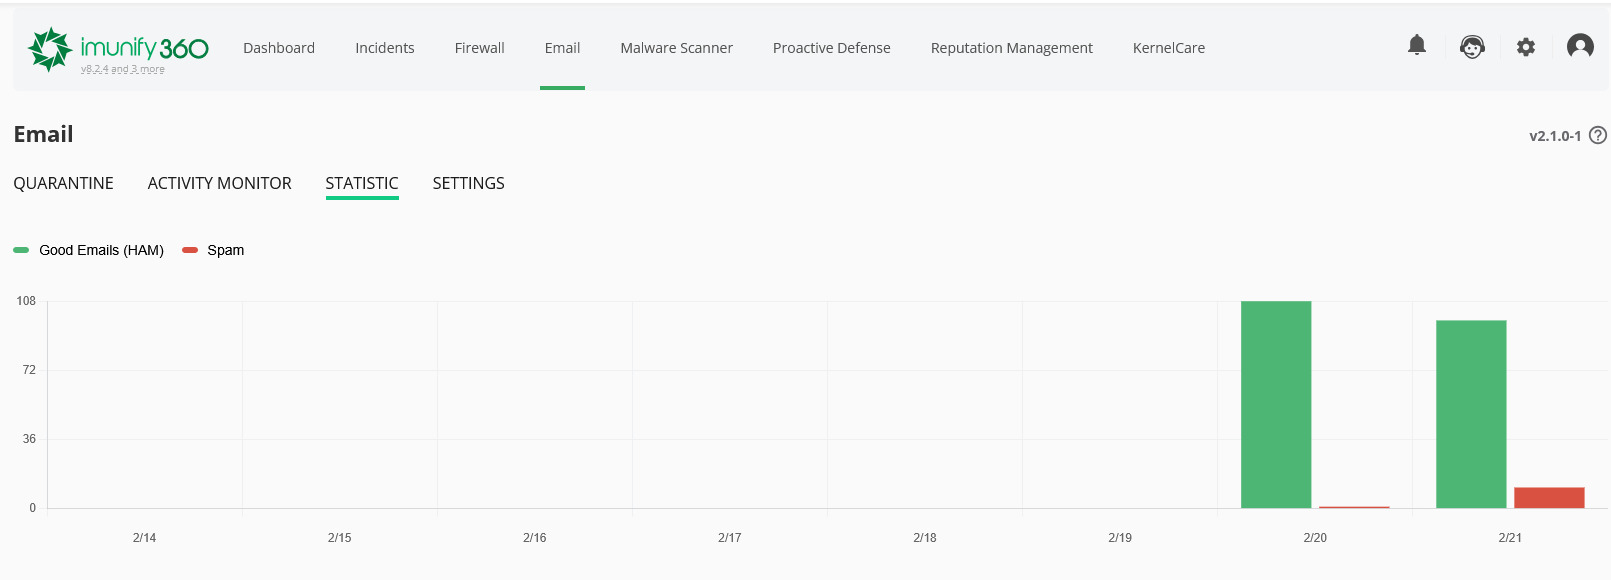Click the 'v8.2.4 and 3 more' version link
Screen dimensions: 1611x580
[x=123, y=69]
